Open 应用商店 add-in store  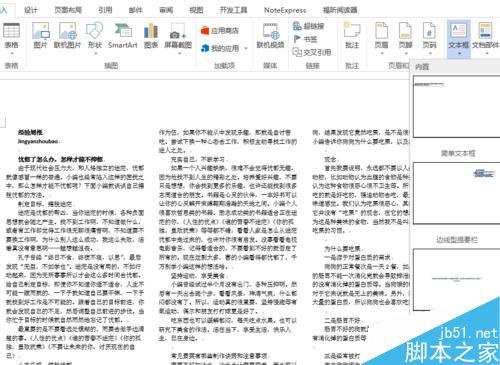click(220, 31)
